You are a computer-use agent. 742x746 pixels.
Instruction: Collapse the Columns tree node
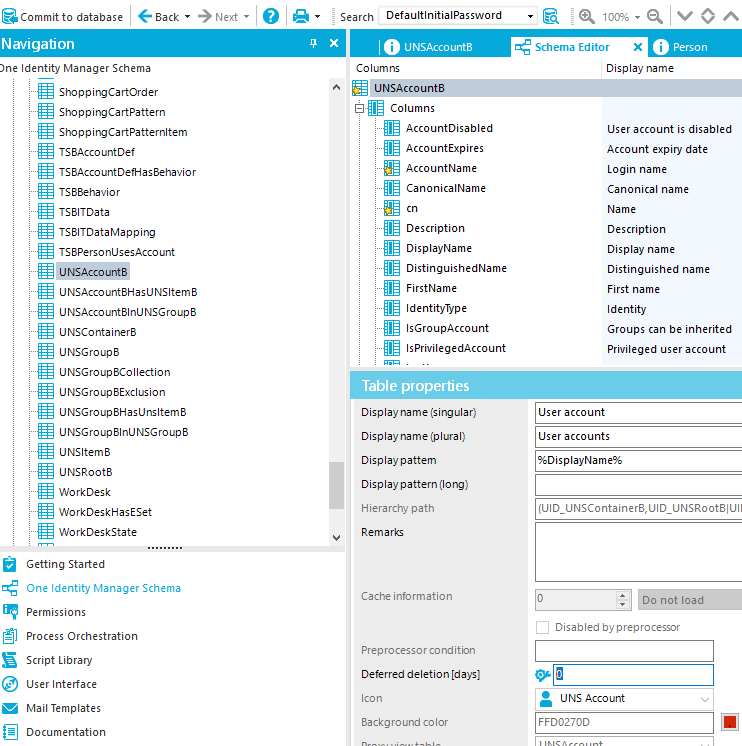[x=360, y=108]
